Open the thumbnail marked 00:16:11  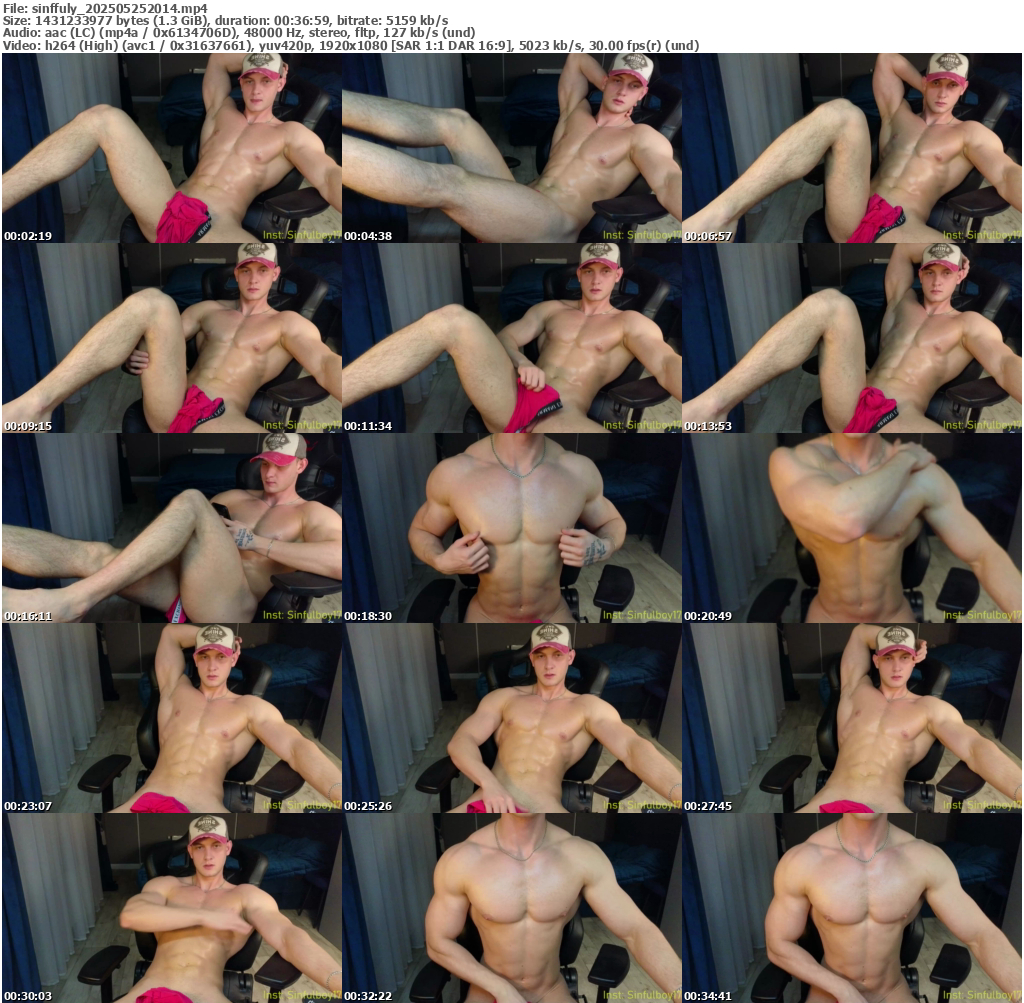(x=171, y=528)
